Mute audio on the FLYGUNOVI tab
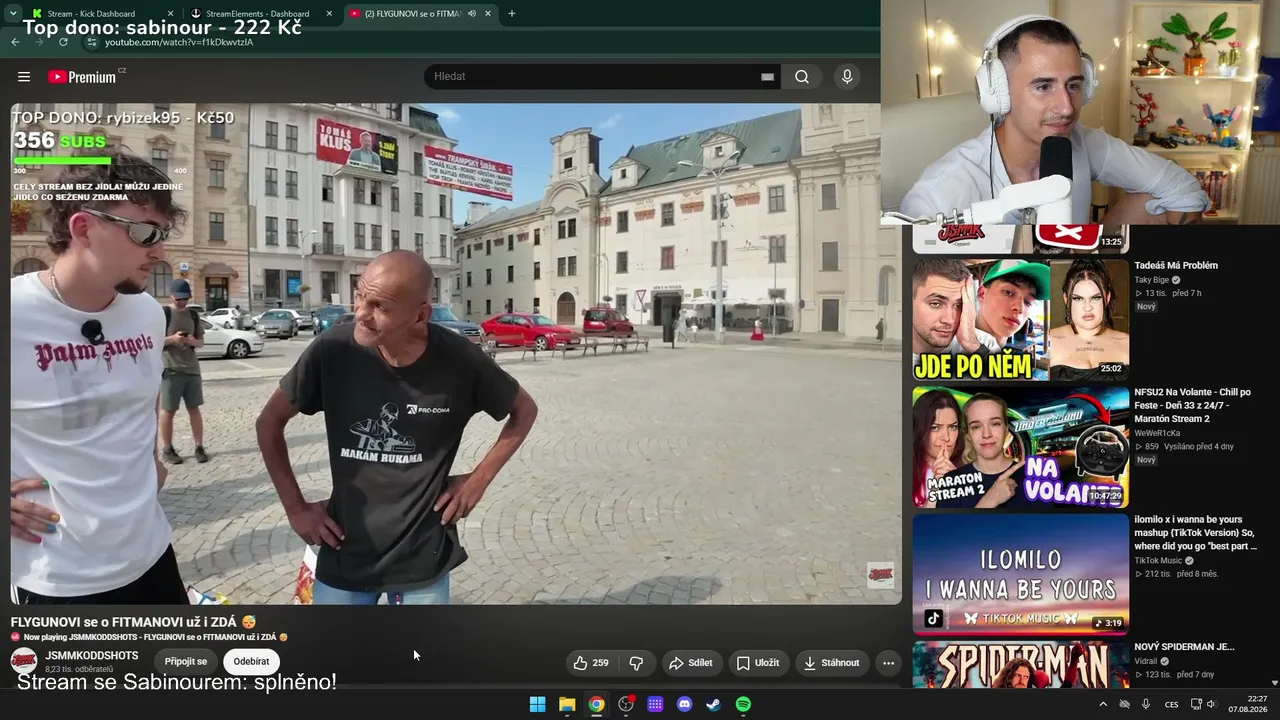1280x720 pixels. coord(472,14)
